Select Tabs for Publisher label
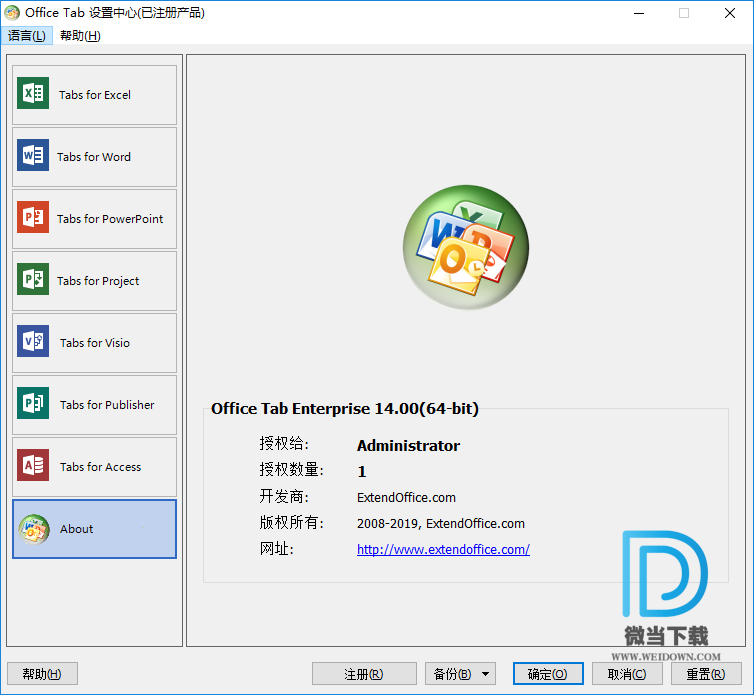 (107, 405)
